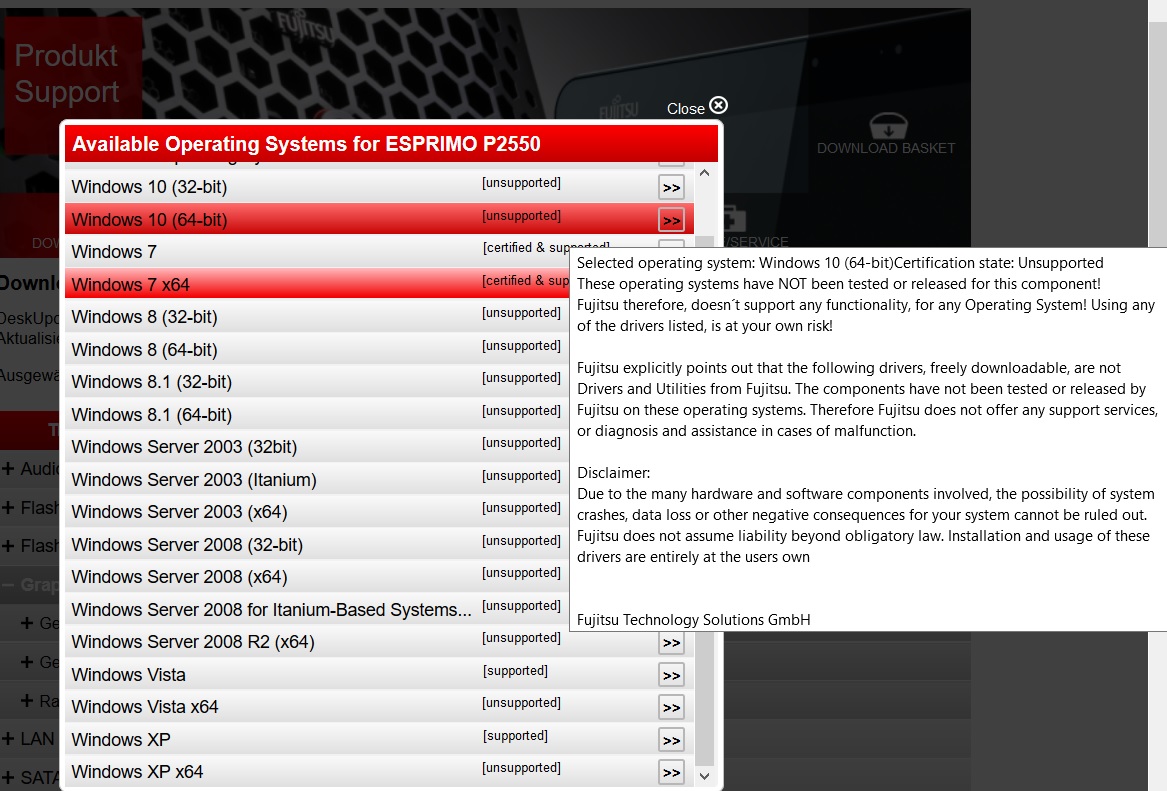Click >> next to Windows Server 2008 R2 (x64)
This screenshot has height=791, width=1167.
671,643
